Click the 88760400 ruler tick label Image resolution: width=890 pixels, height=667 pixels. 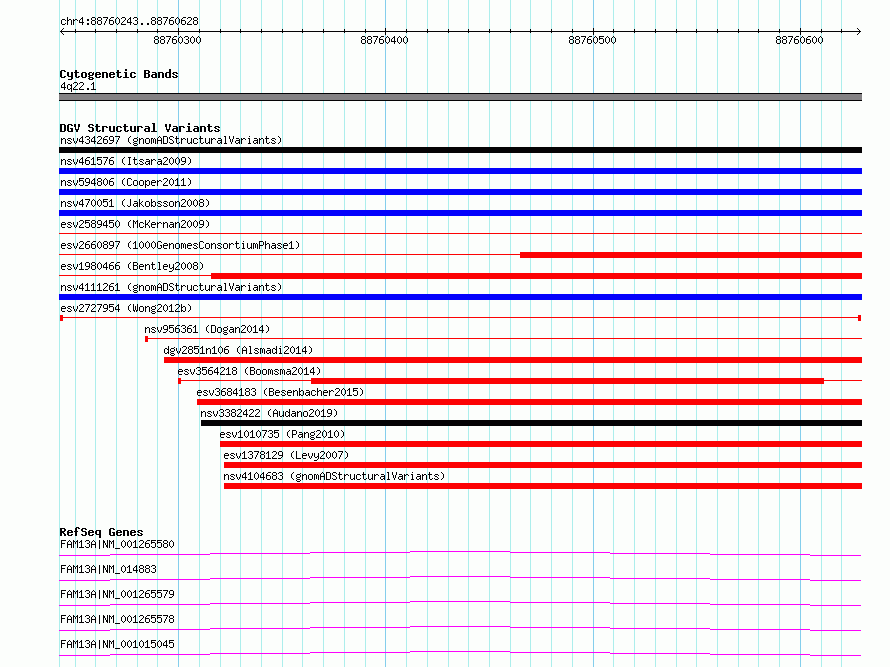384,40
